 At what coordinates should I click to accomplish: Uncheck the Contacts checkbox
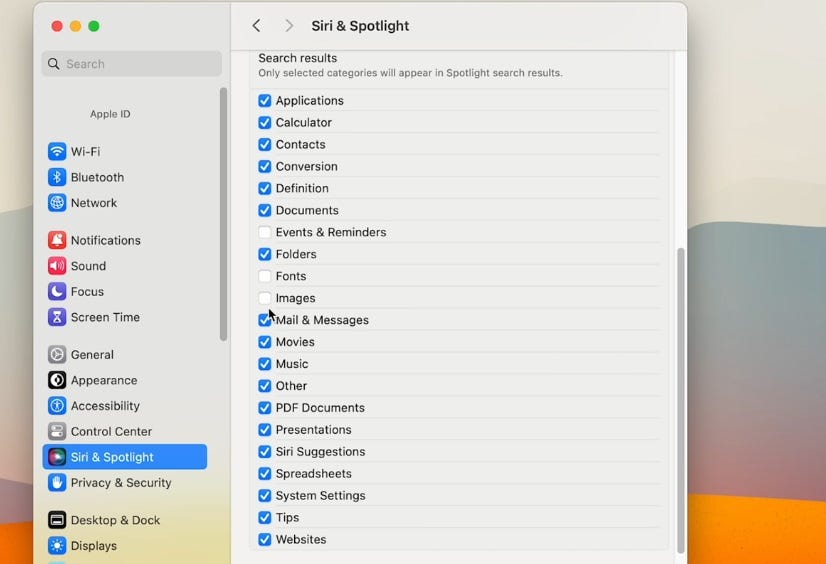tap(265, 144)
